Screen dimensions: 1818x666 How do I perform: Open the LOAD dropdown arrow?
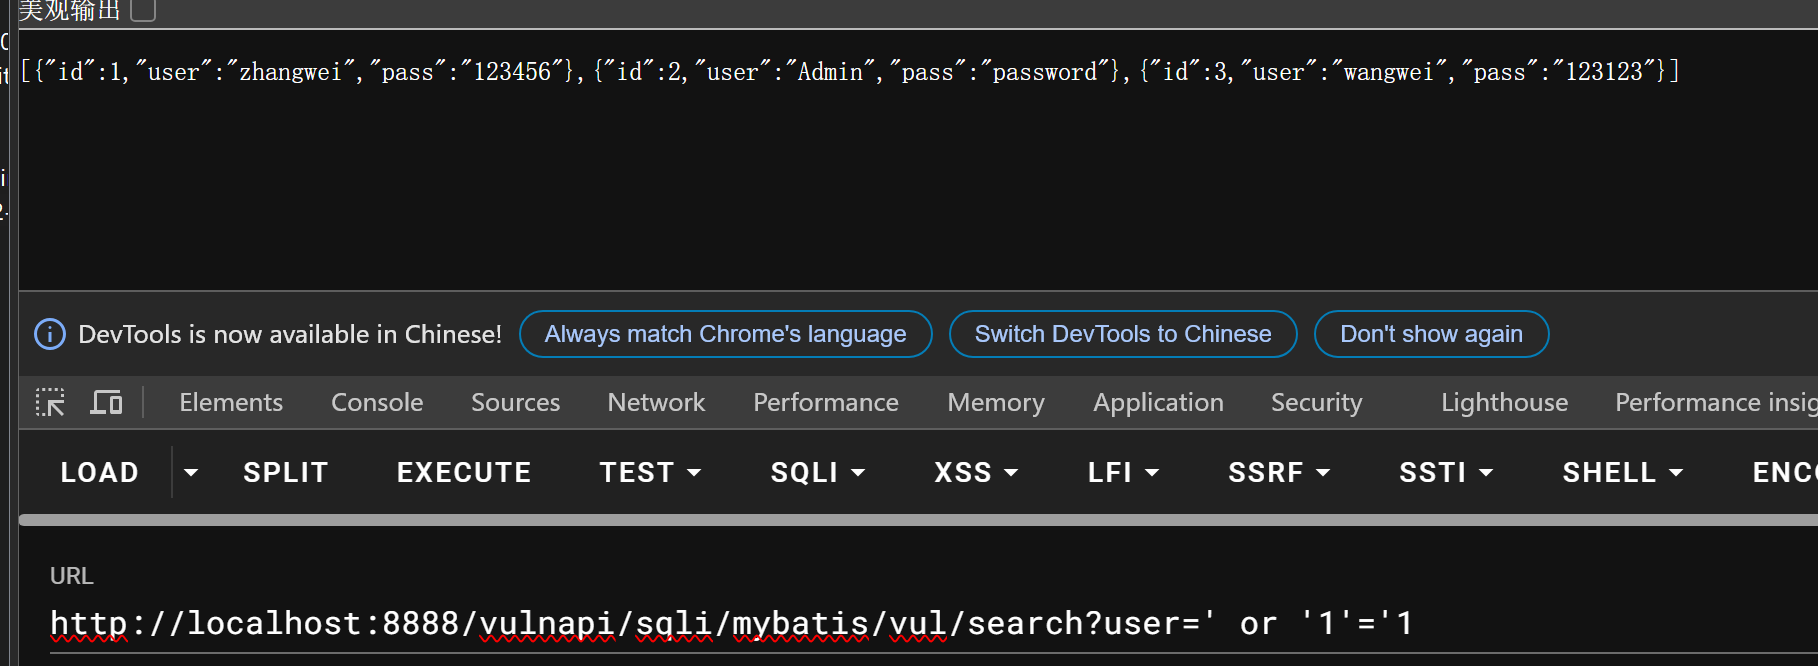tap(191, 472)
